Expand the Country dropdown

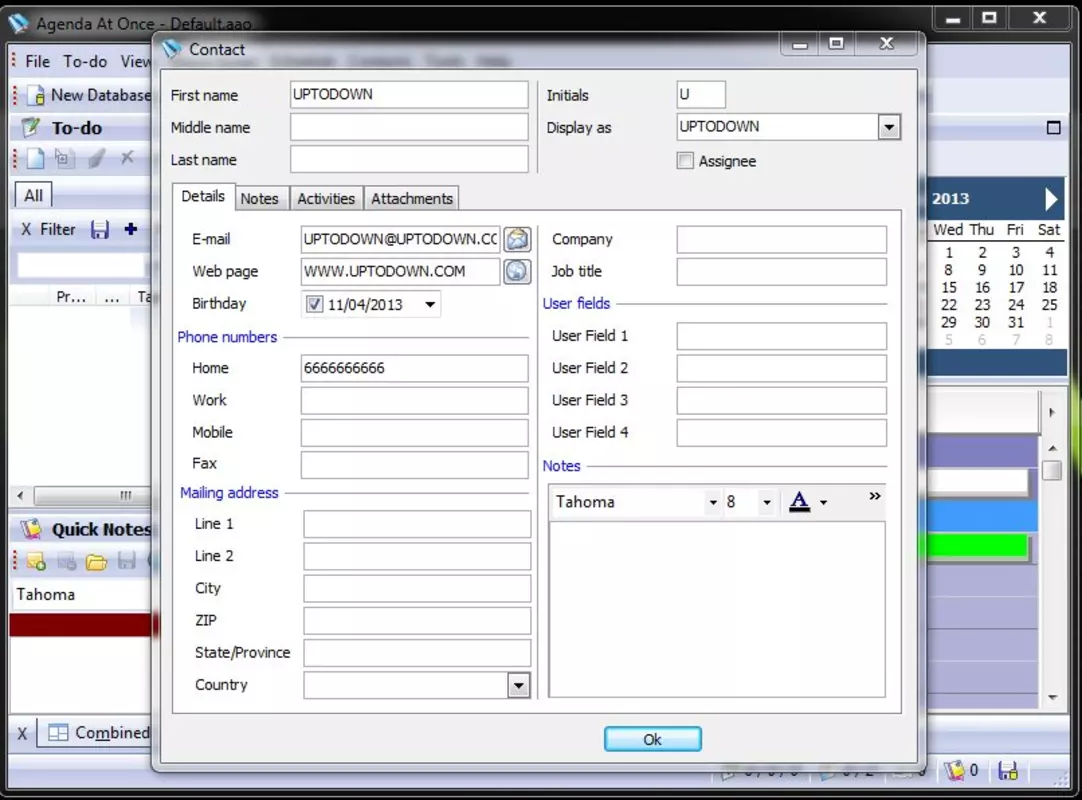pos(518,685)
